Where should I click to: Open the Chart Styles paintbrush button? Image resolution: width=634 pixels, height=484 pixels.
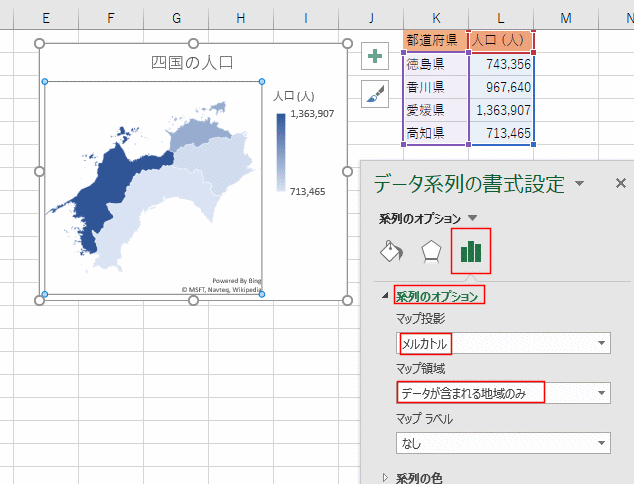(375, 93)
